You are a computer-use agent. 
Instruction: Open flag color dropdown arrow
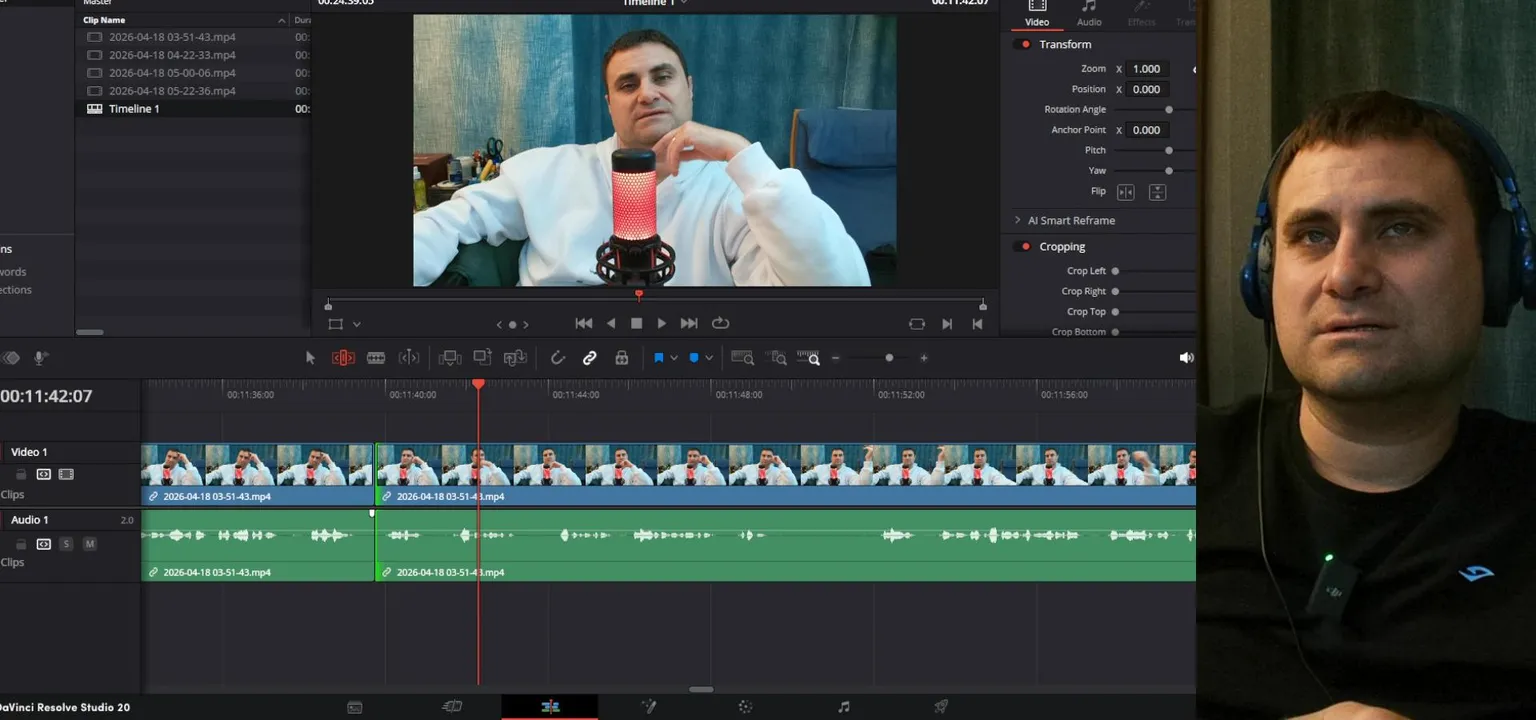(674, 358)
